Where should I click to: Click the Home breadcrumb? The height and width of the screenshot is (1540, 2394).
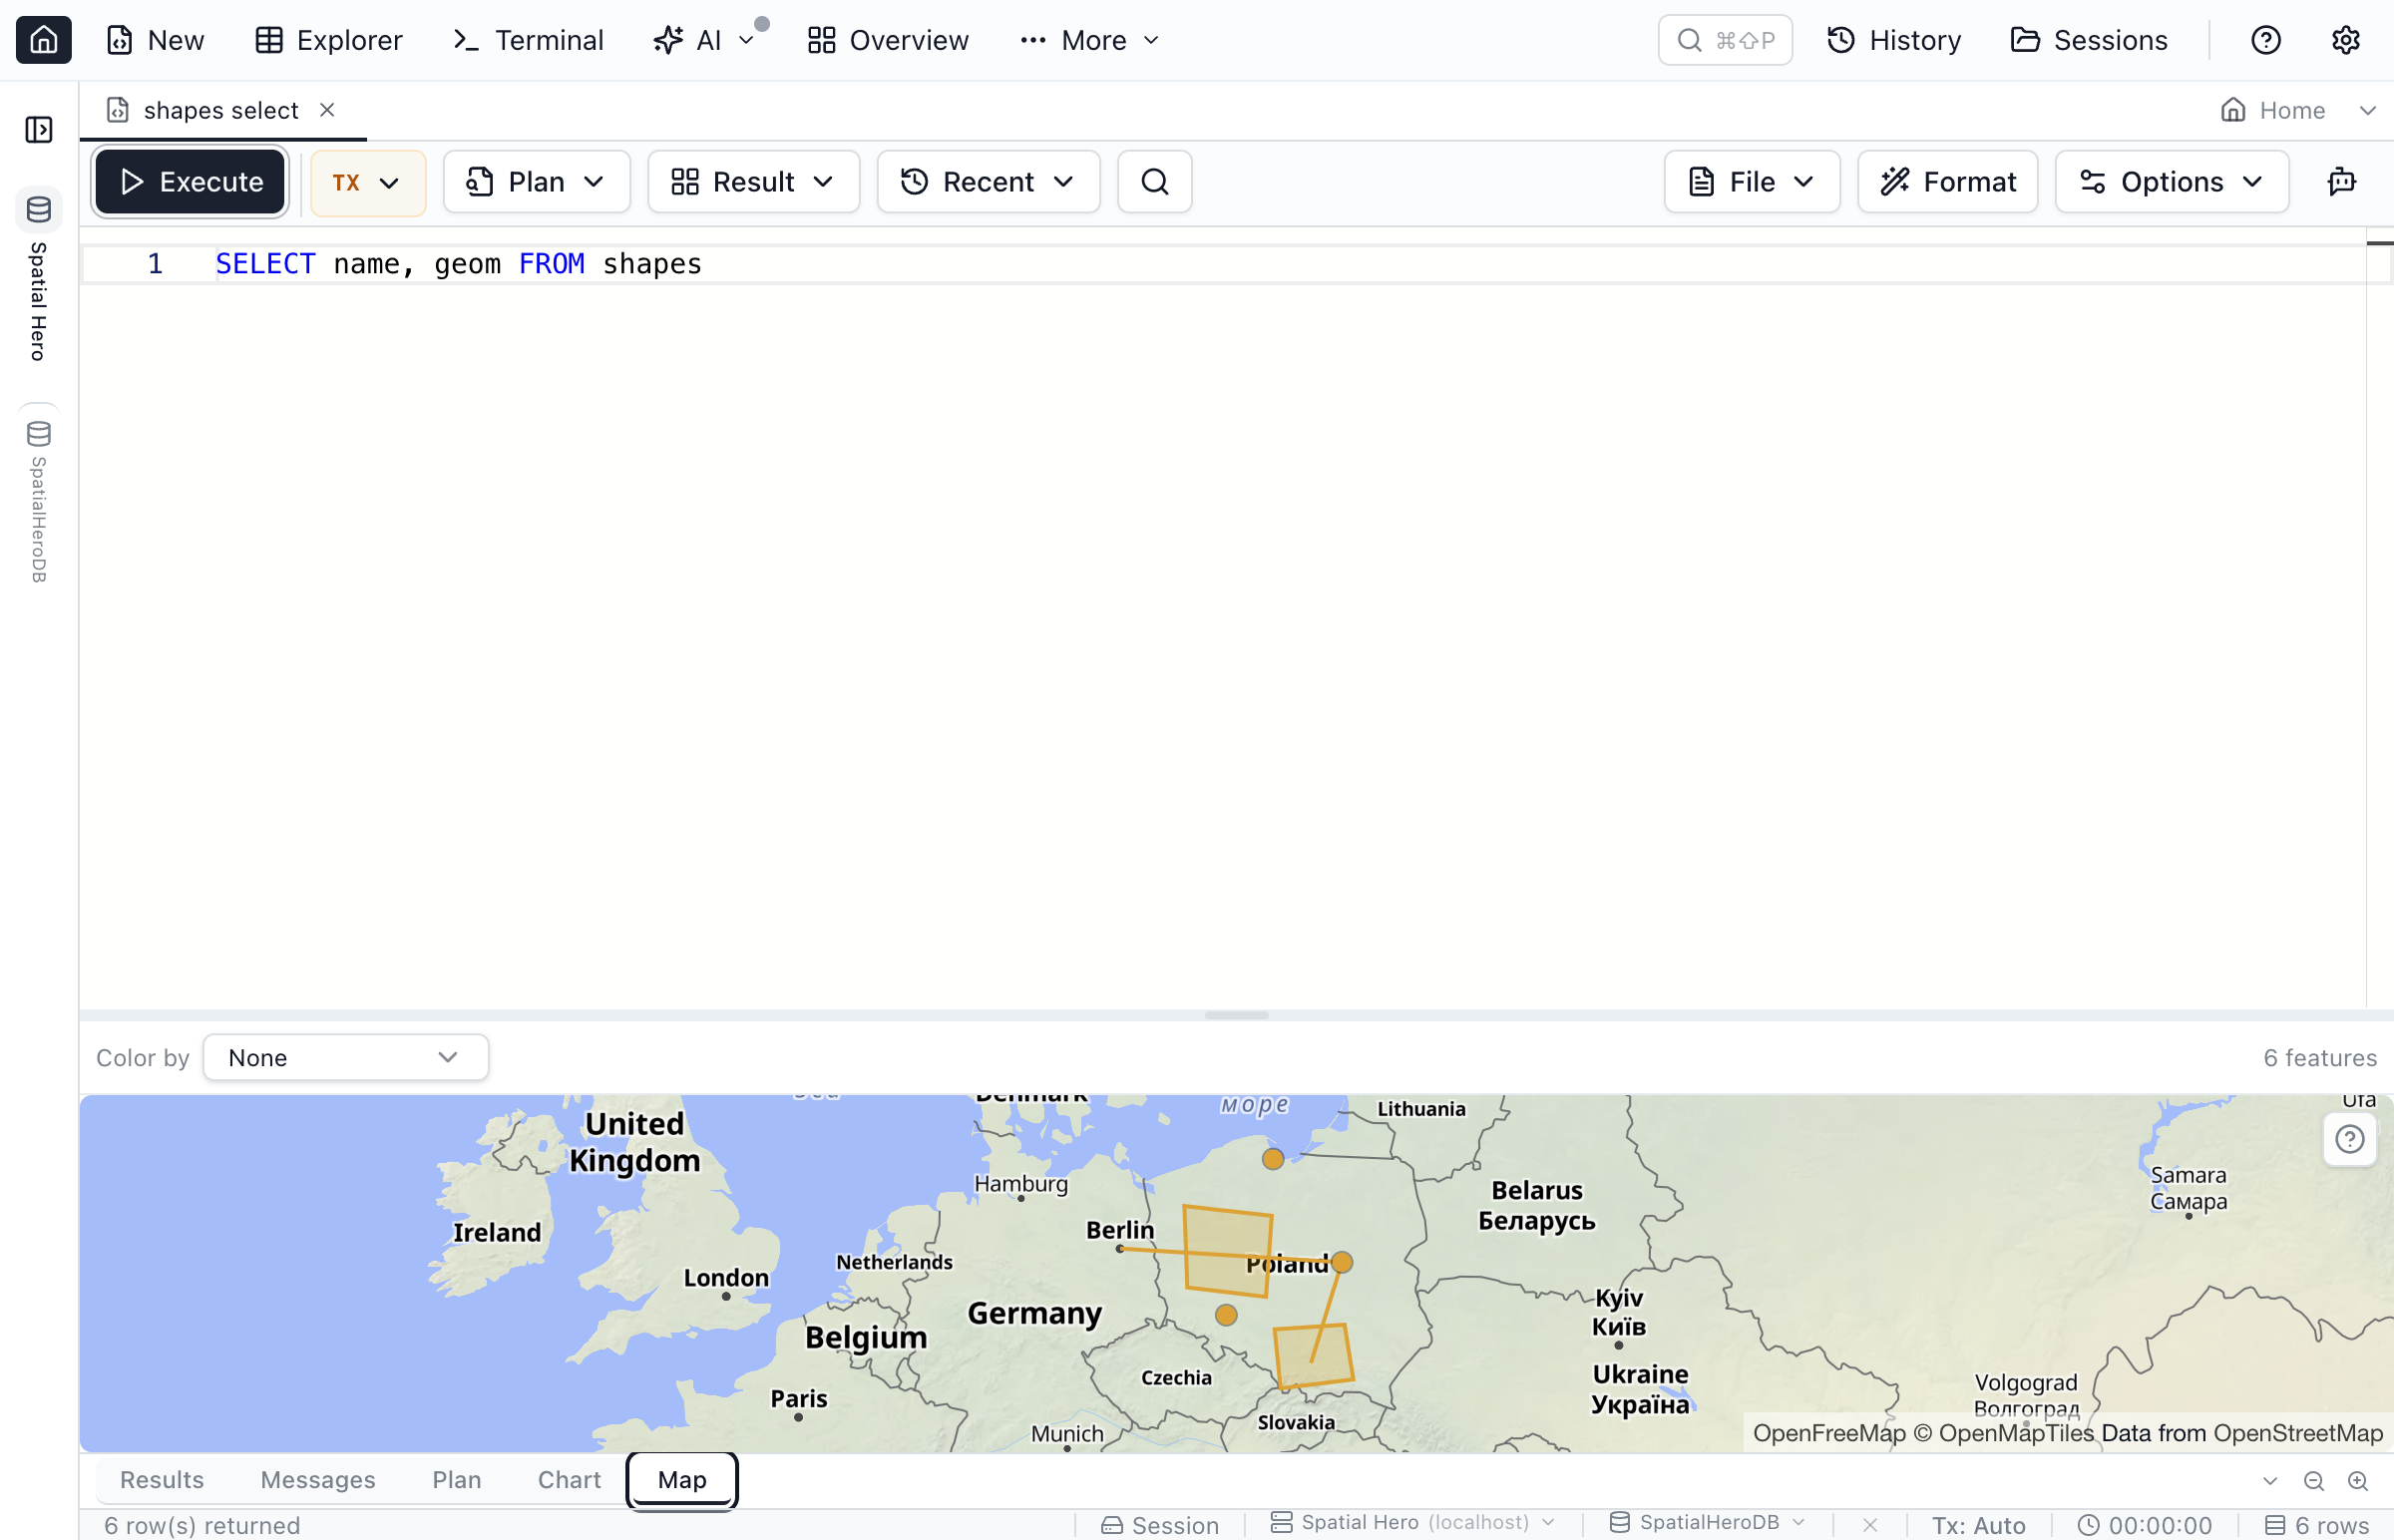(x=2273, y=110)
